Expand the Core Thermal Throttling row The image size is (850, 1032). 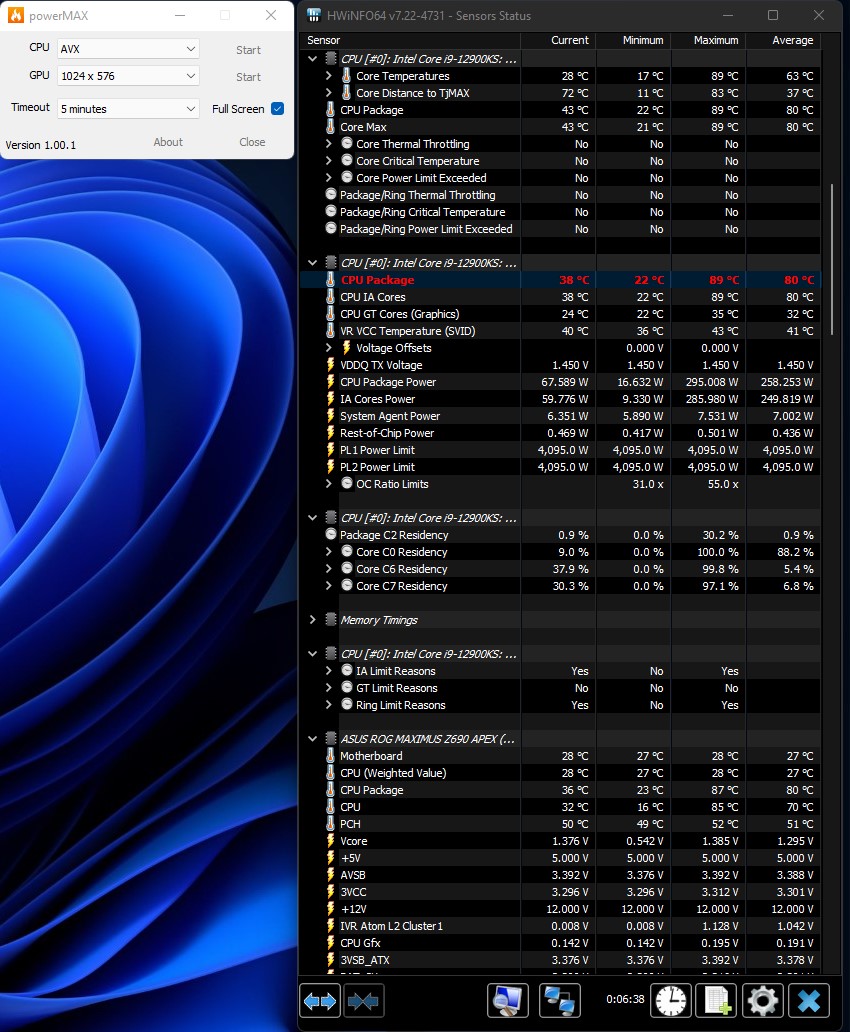click(x=329, y=143)
